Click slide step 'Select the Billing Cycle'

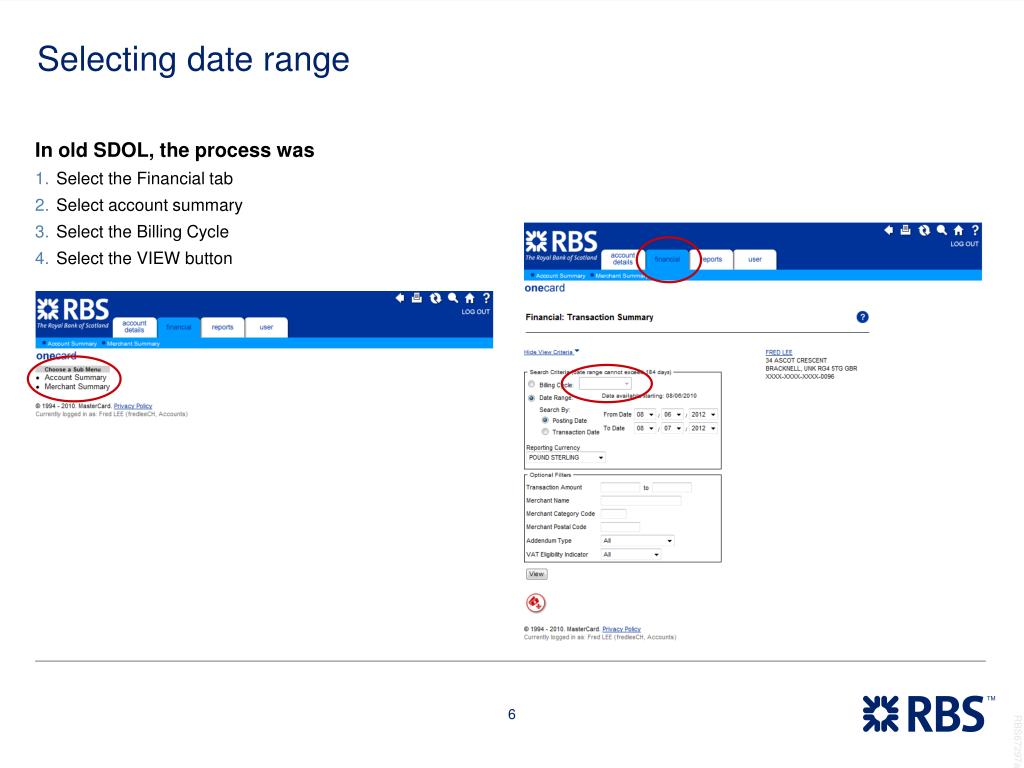coord(142,232)
